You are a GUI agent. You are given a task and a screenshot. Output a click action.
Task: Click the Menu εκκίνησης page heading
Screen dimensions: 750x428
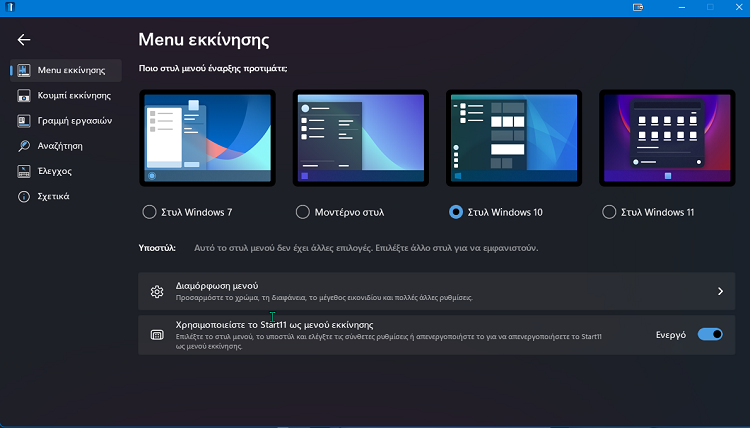click(204, 40)
